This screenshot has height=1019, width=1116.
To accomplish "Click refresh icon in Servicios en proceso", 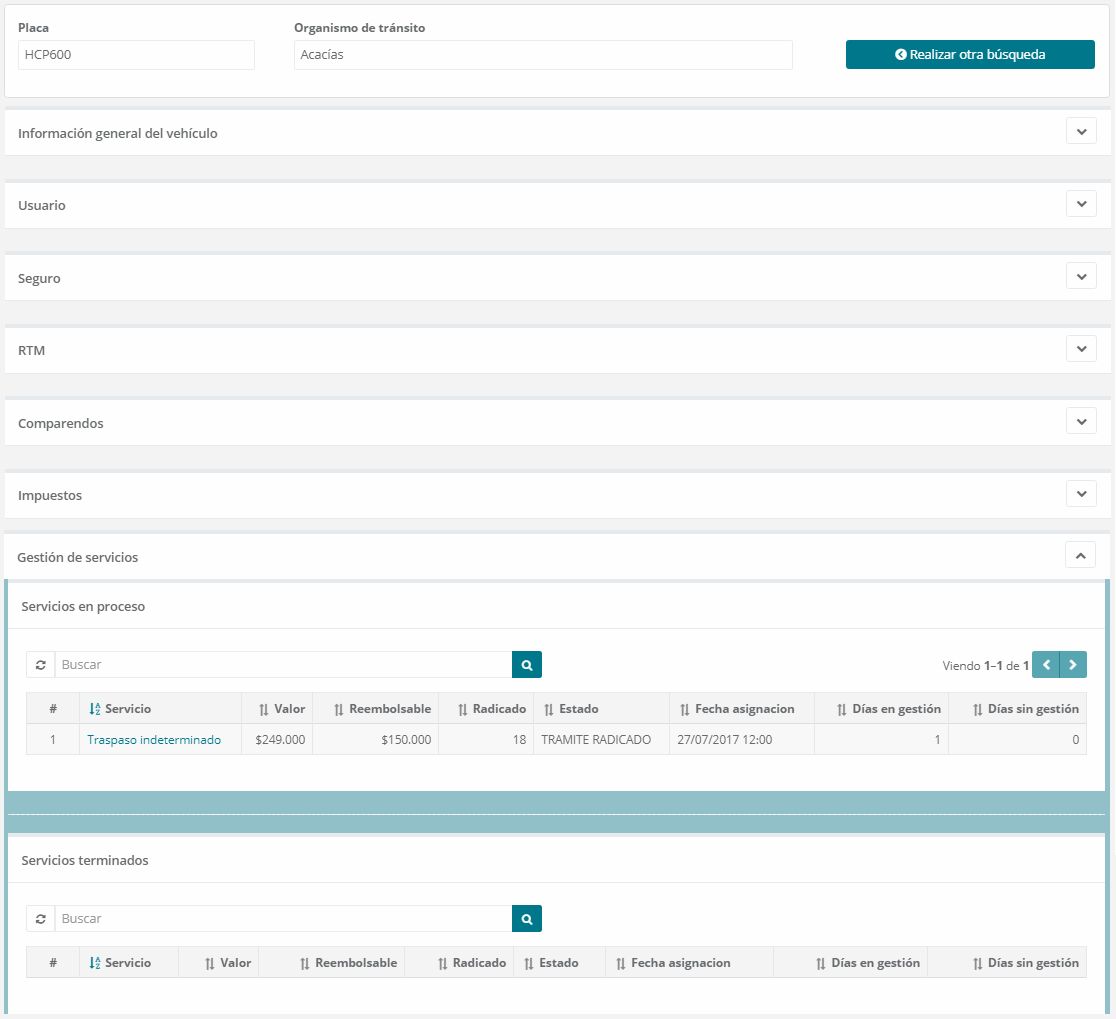I will tap(40, 665).
